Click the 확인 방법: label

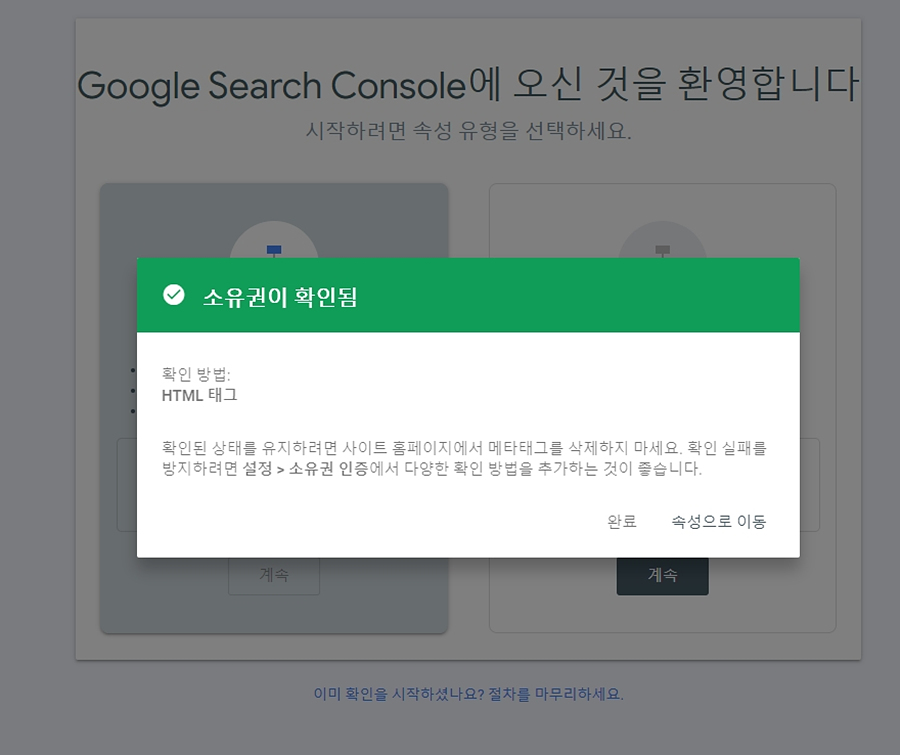(196, 374)
